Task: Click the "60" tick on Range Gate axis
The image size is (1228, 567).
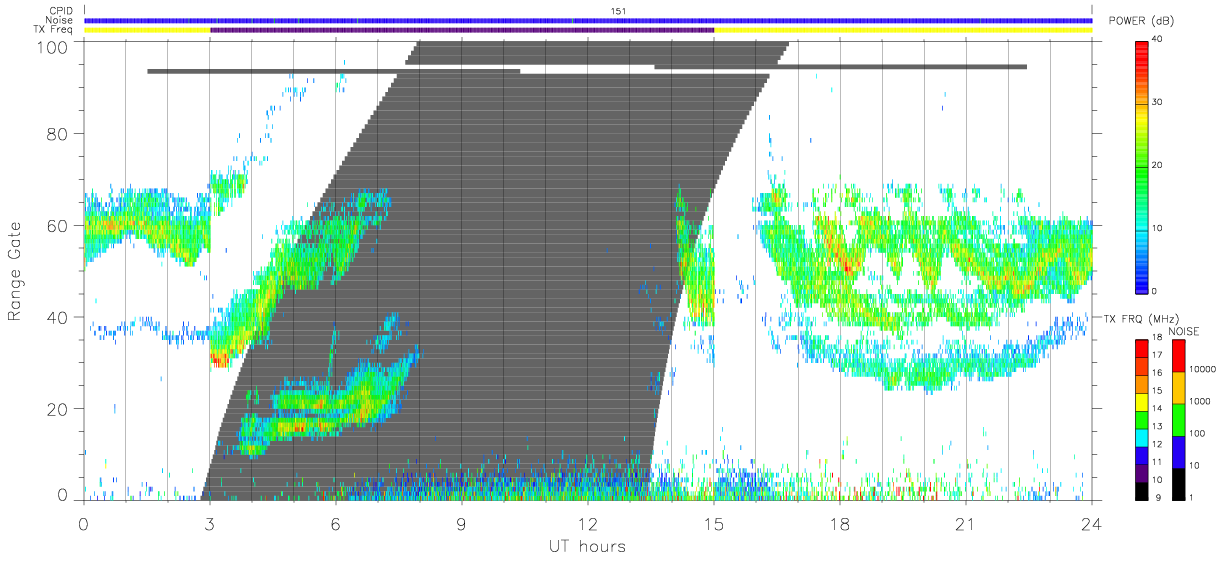Action: [x=58, y=225]
